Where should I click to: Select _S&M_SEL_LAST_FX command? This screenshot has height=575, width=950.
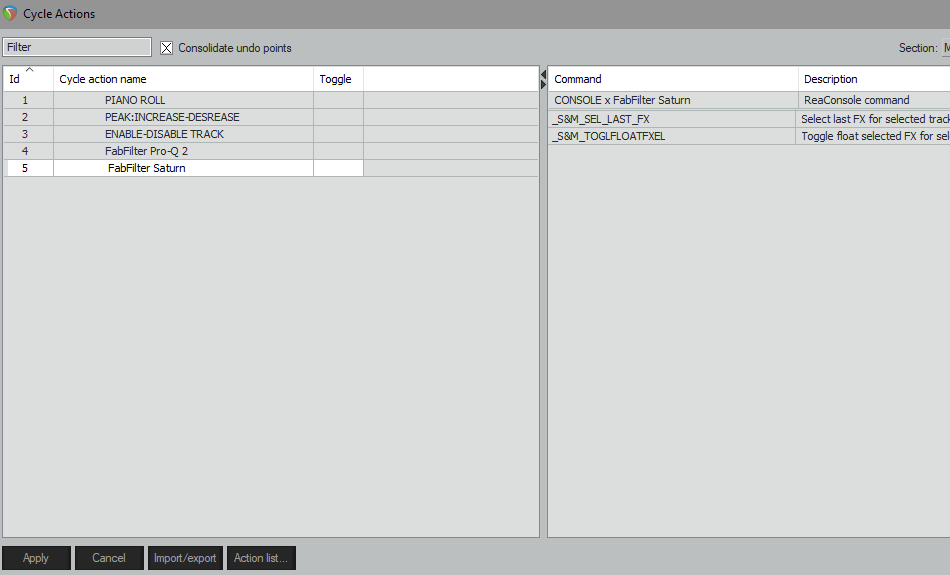click(x=672, y=119)
